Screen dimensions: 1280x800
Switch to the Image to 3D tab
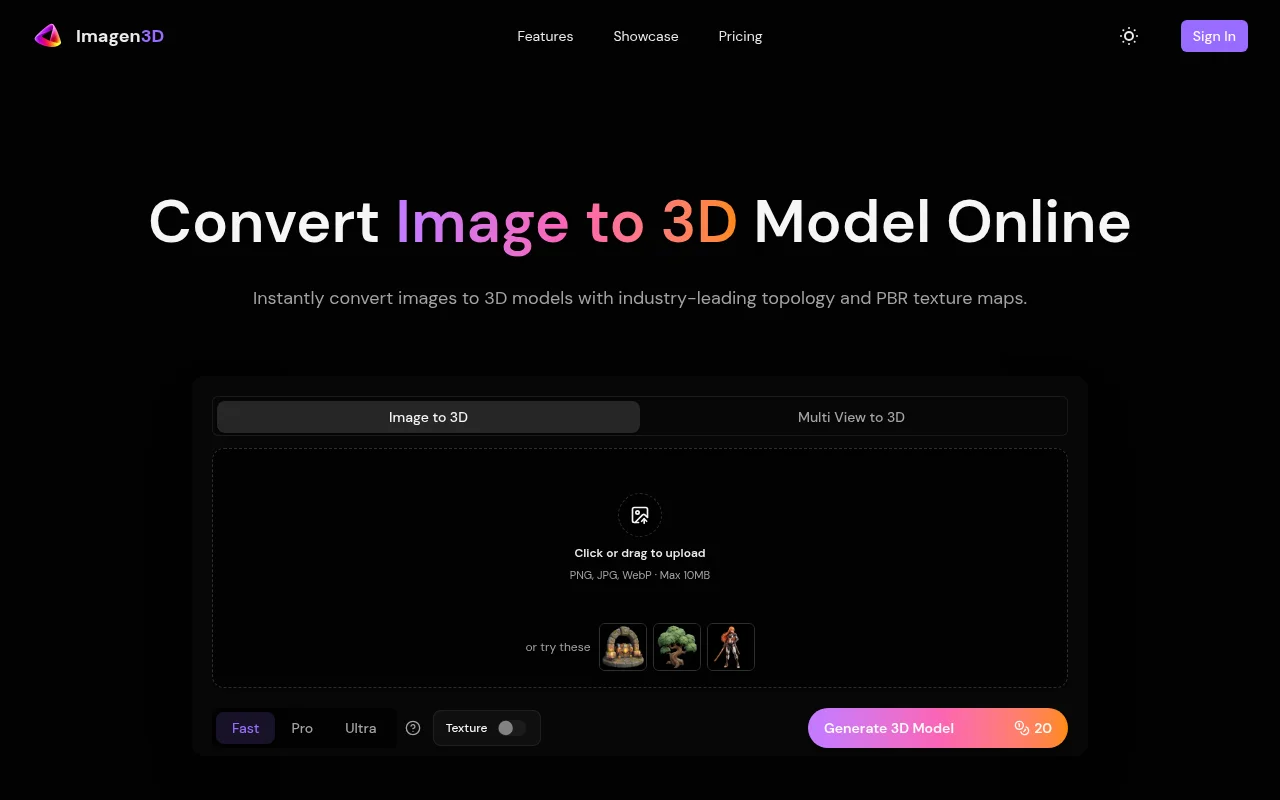428,417
